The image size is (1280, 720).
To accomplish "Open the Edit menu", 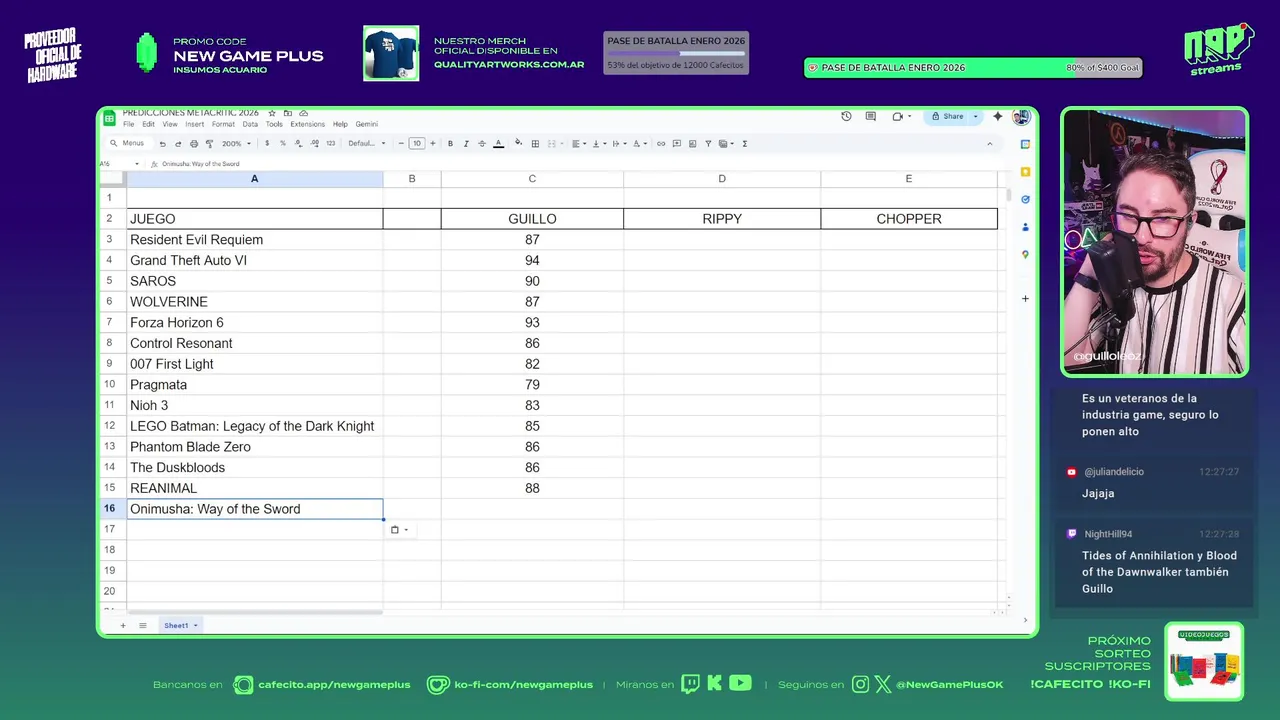I will [148, 124].
